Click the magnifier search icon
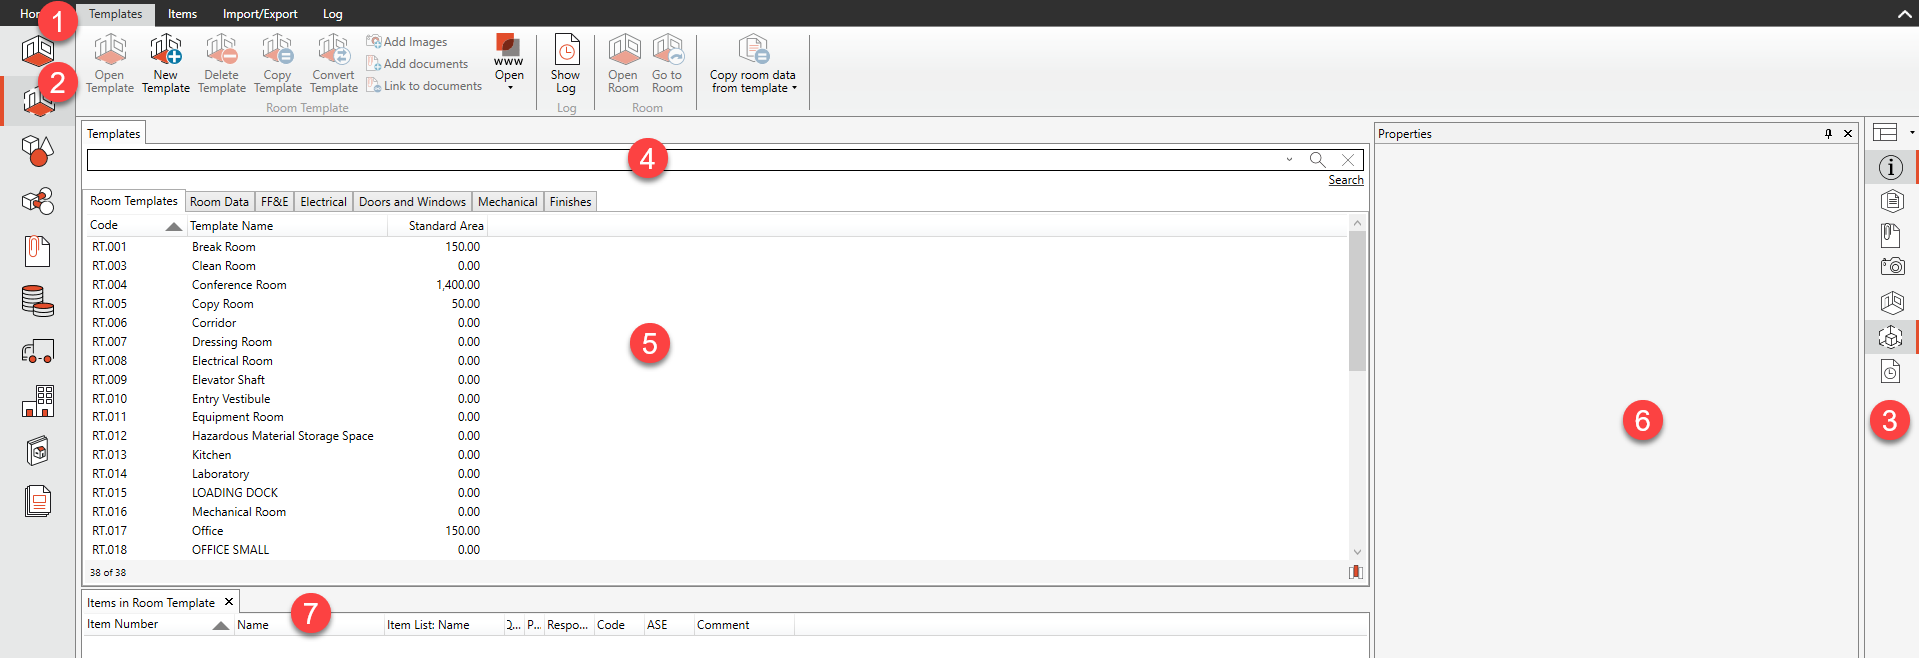Viewport: 1919px width, 658px height. tap(1317, 160)
